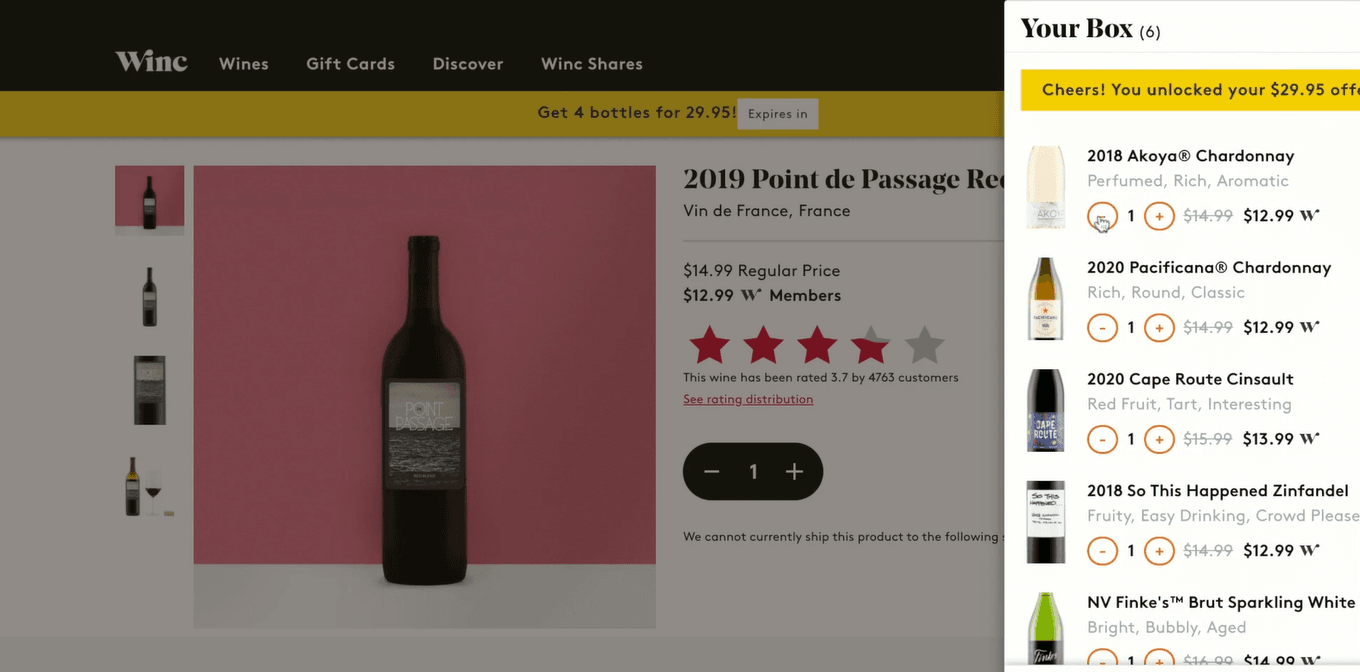Navigate to Winc Shares
The image size is (1360, 672).
click(592, 64)
